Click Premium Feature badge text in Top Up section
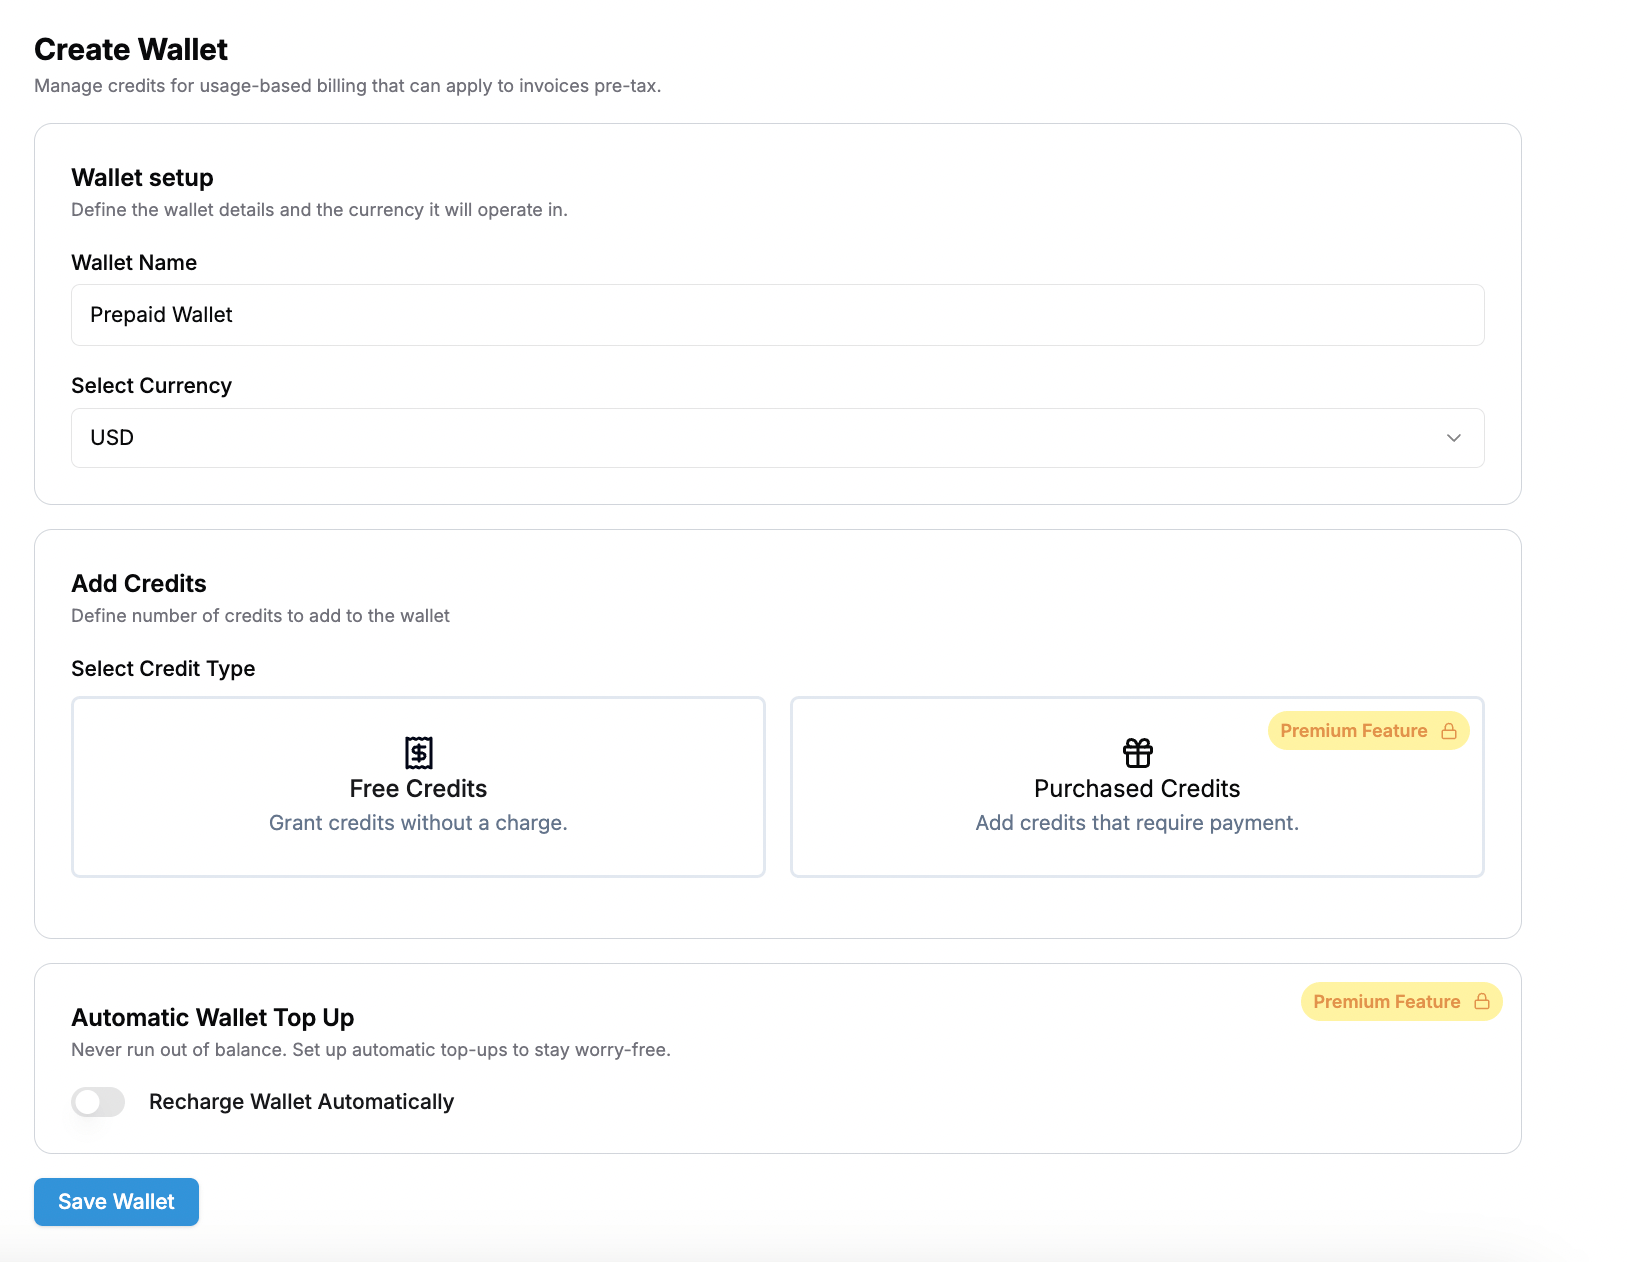 1386,1001
